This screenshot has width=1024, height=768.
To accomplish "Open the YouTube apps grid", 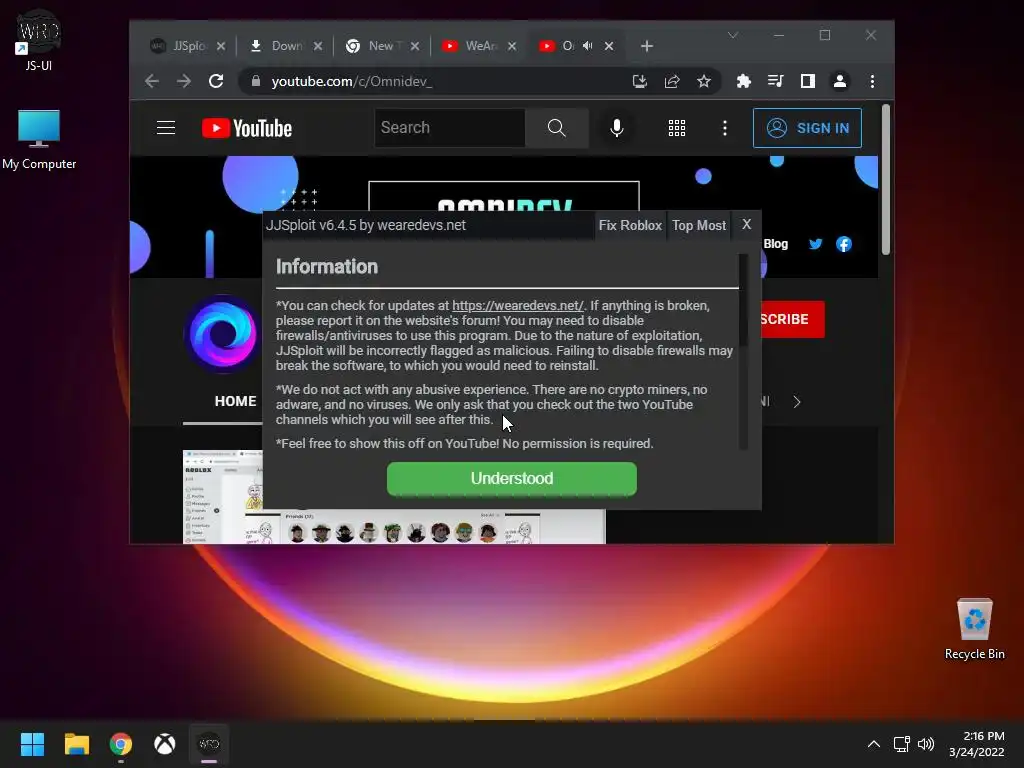I will [x=677, y=128].
